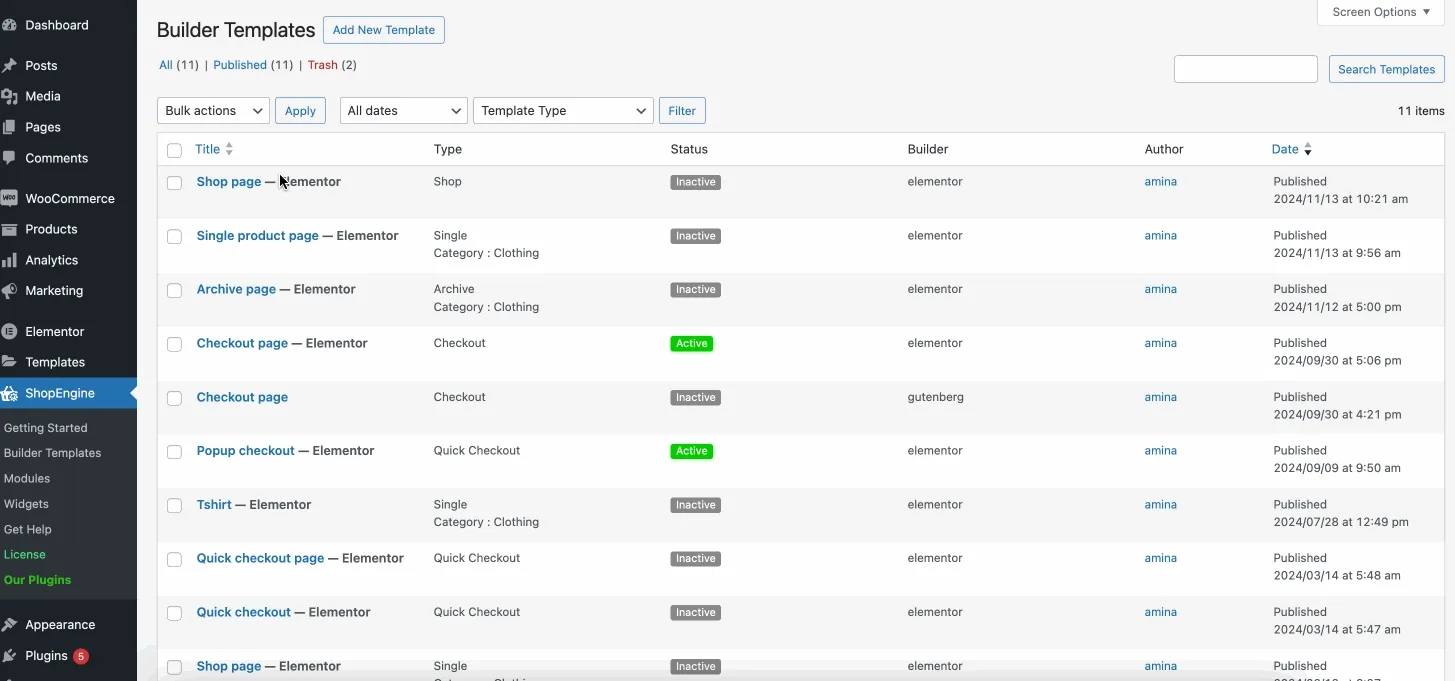Open Our Plugins submenu item
The image size is (1455, 681).
pyautogui.click(x=38, y=580)
